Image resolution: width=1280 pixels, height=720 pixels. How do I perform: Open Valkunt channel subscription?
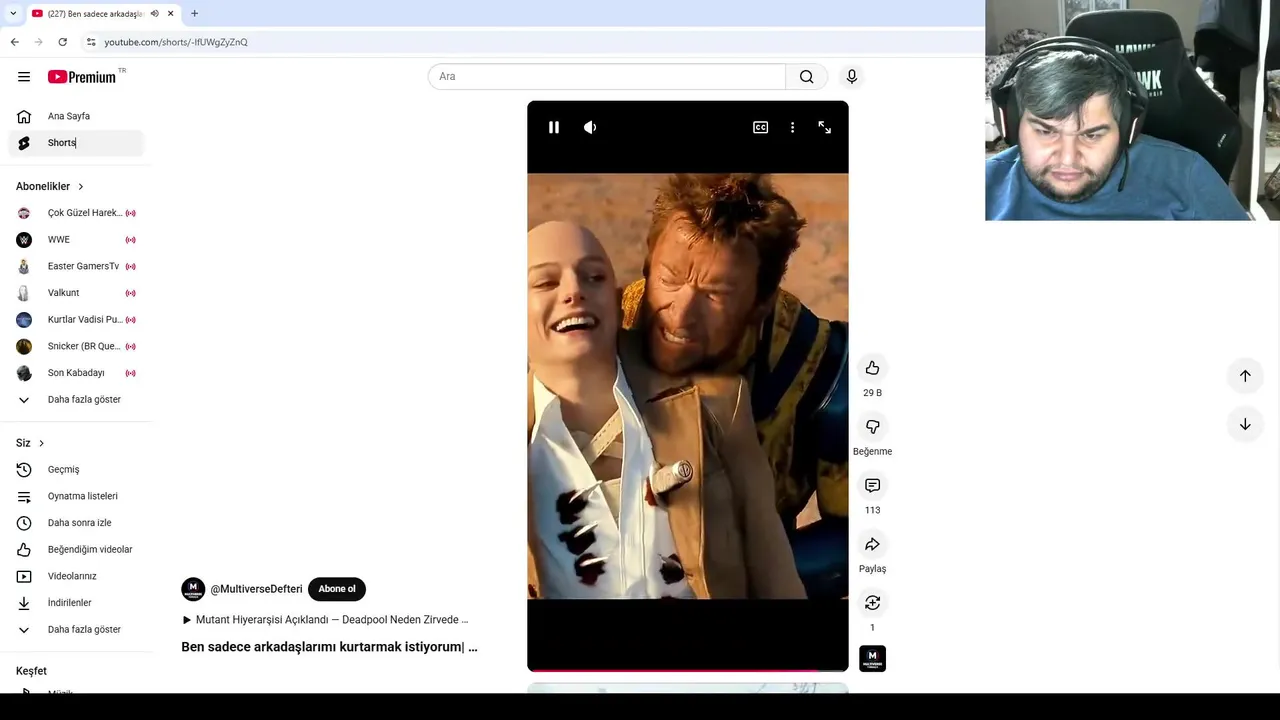(x=76, y=293)
